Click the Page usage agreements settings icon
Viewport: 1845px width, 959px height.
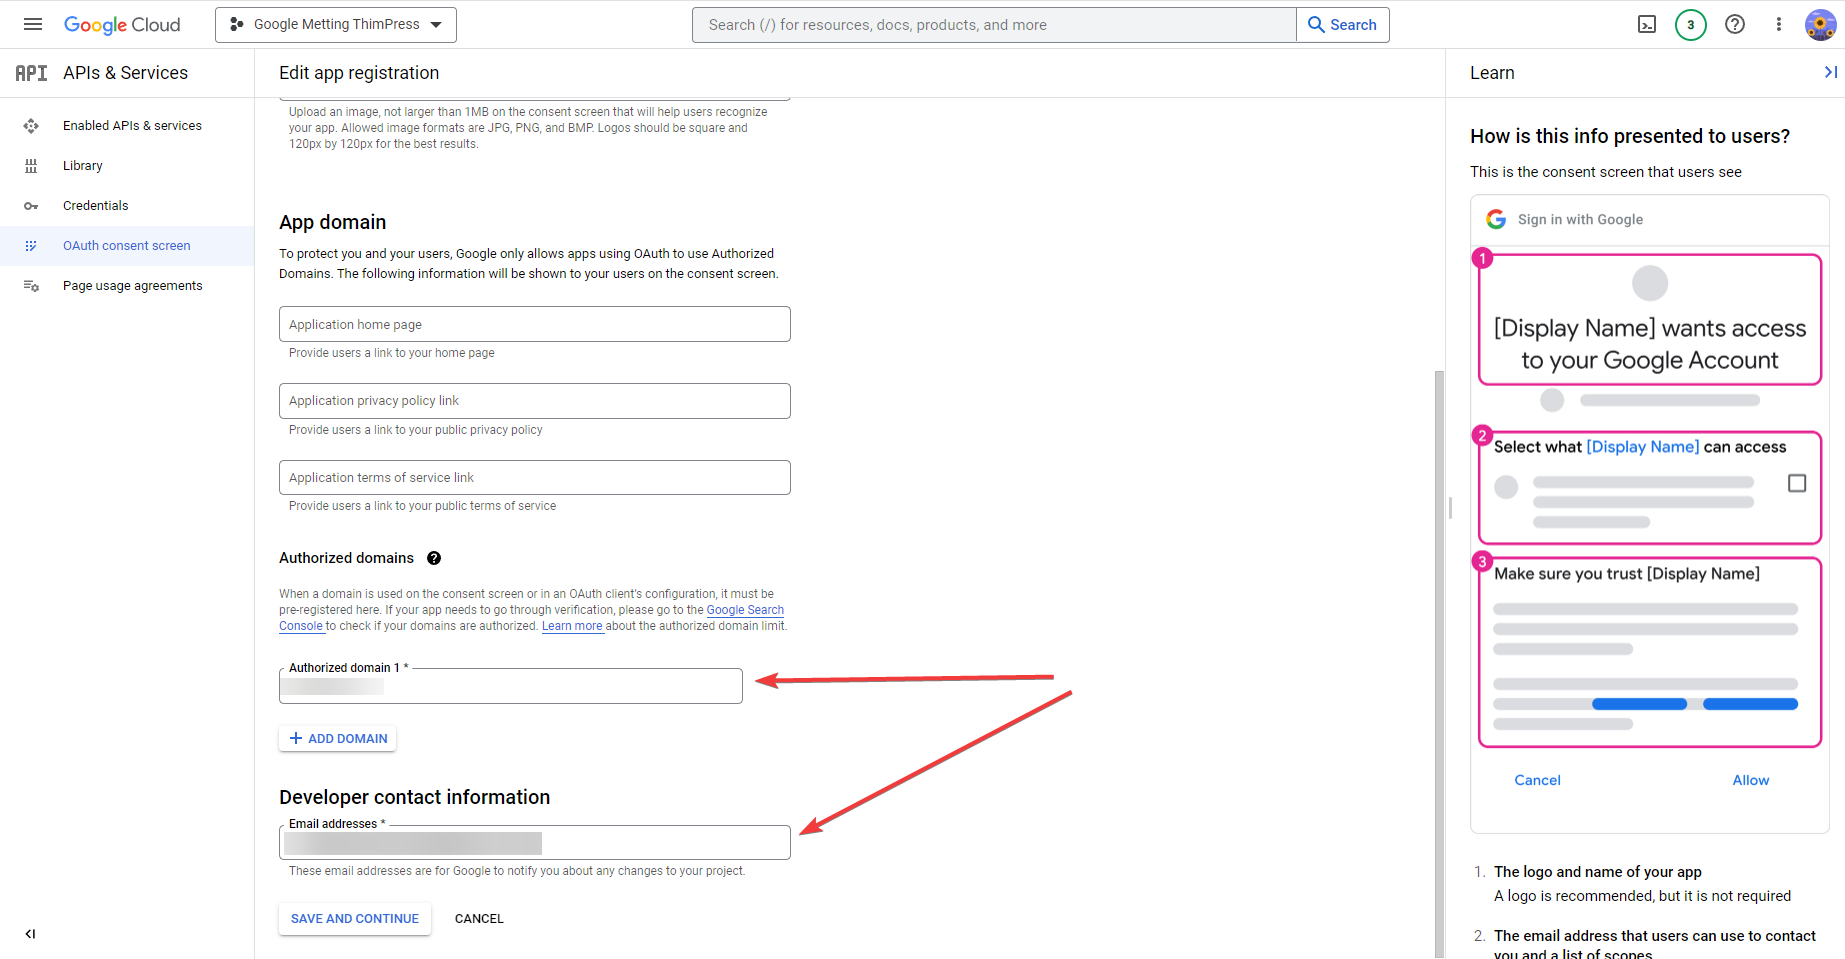(31, 286)
